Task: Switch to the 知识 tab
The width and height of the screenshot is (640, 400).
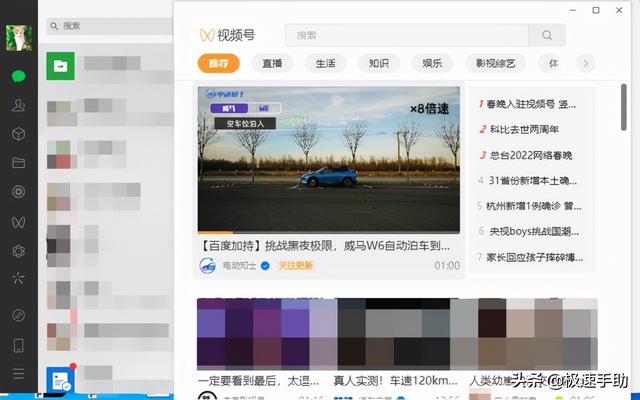Action: click(379, 63)
